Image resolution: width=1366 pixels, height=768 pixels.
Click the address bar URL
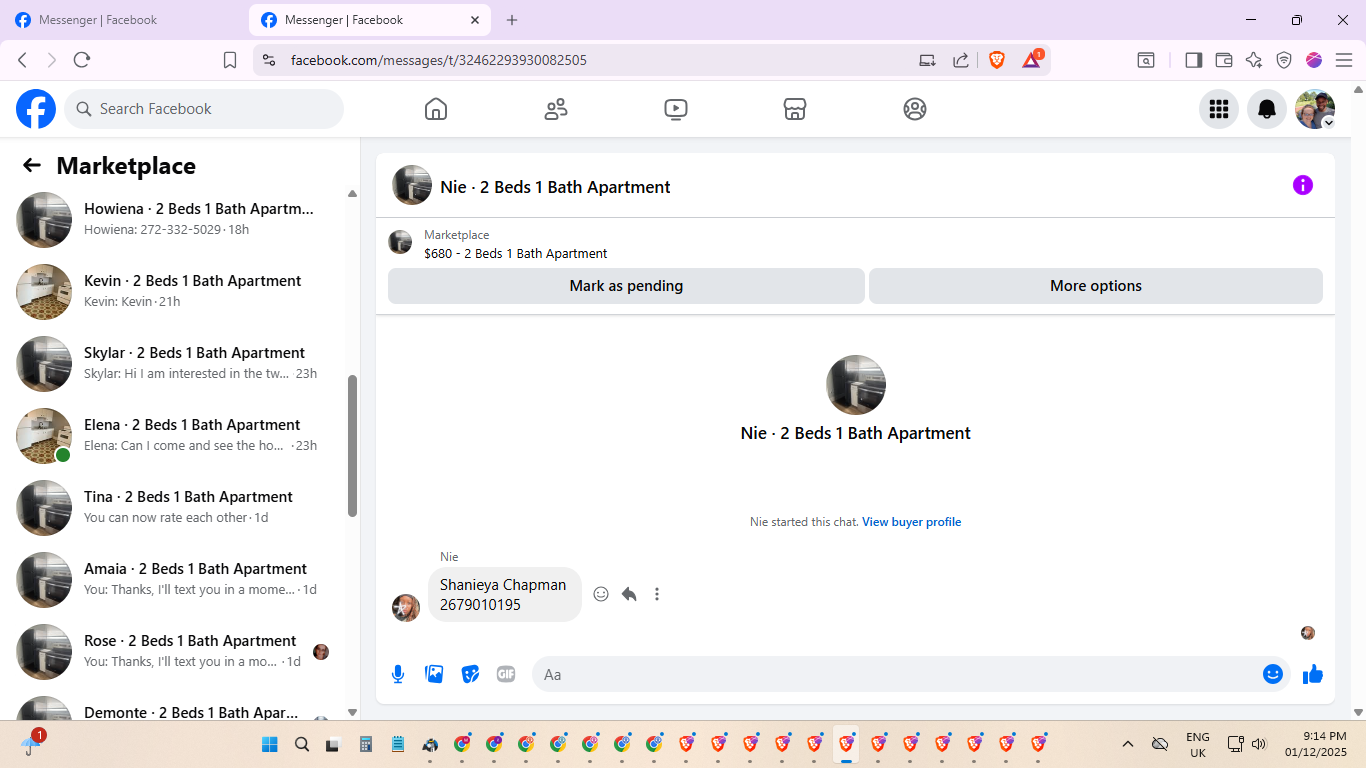pos(439,60)
